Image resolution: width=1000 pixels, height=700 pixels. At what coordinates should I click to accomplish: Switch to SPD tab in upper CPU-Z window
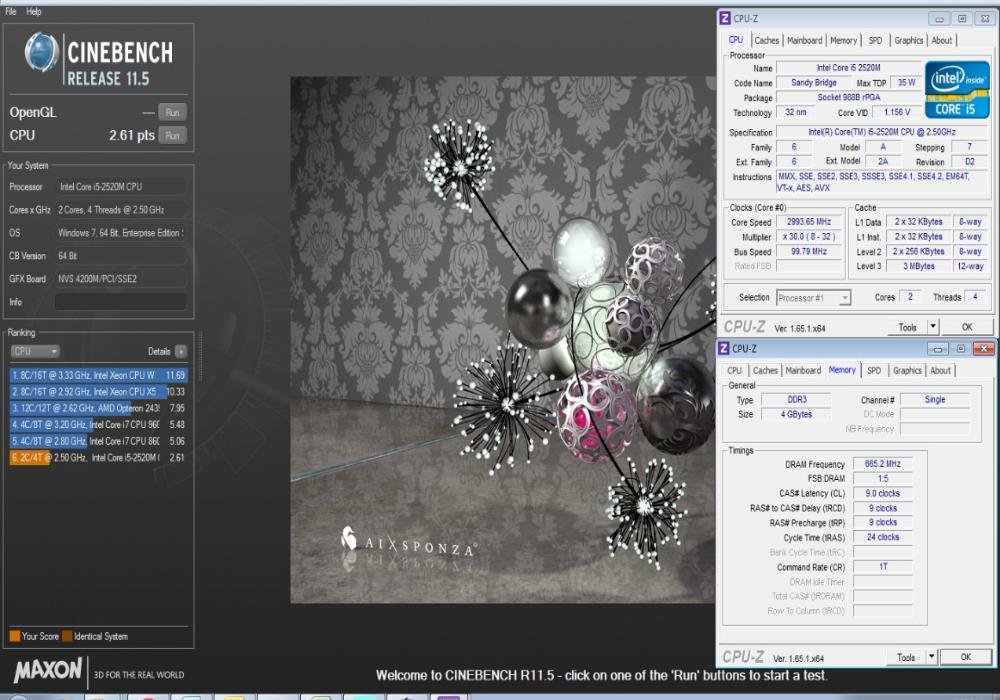875,40
